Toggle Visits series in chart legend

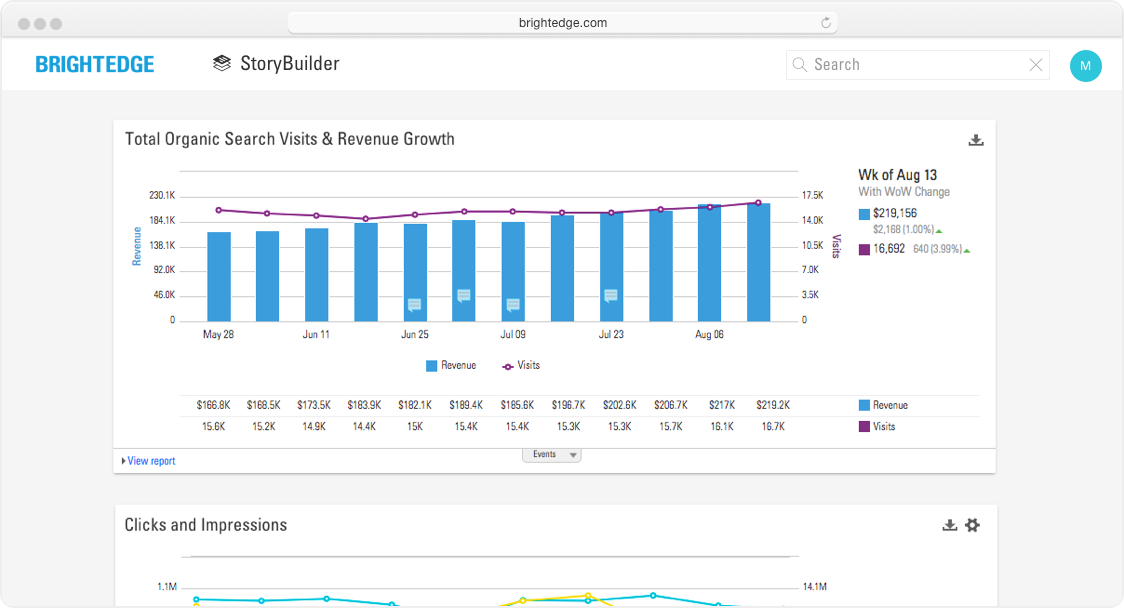pos(521,366)
